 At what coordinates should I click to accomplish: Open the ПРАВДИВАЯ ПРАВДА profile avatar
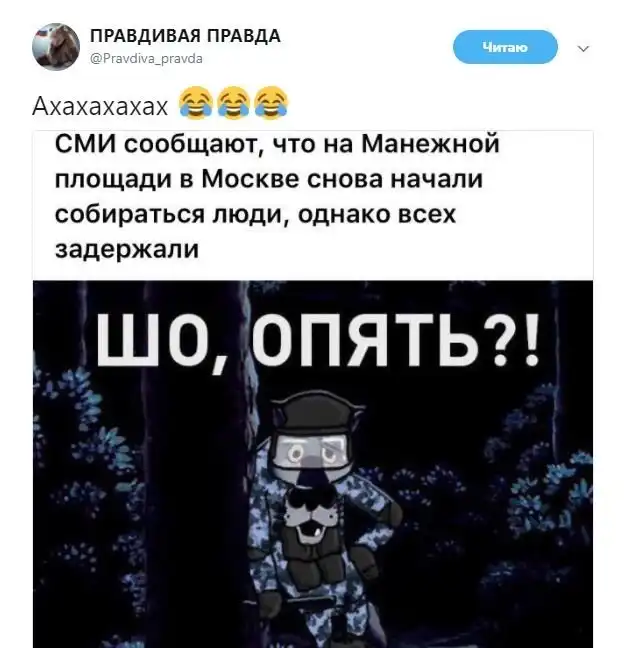(56, 47)
